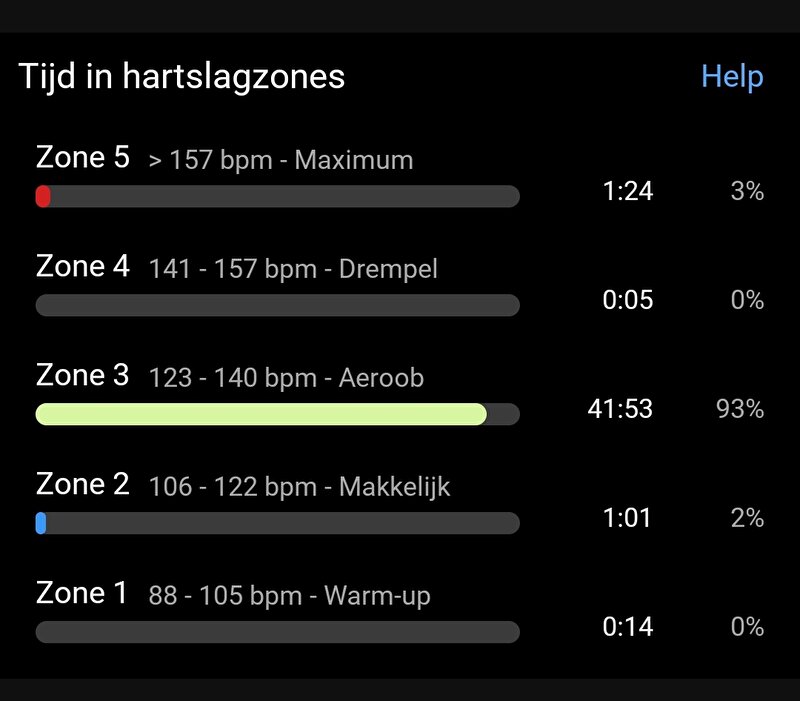Click the green Zone 3 progress bar
800x701 pixels.
pos(278,414)
